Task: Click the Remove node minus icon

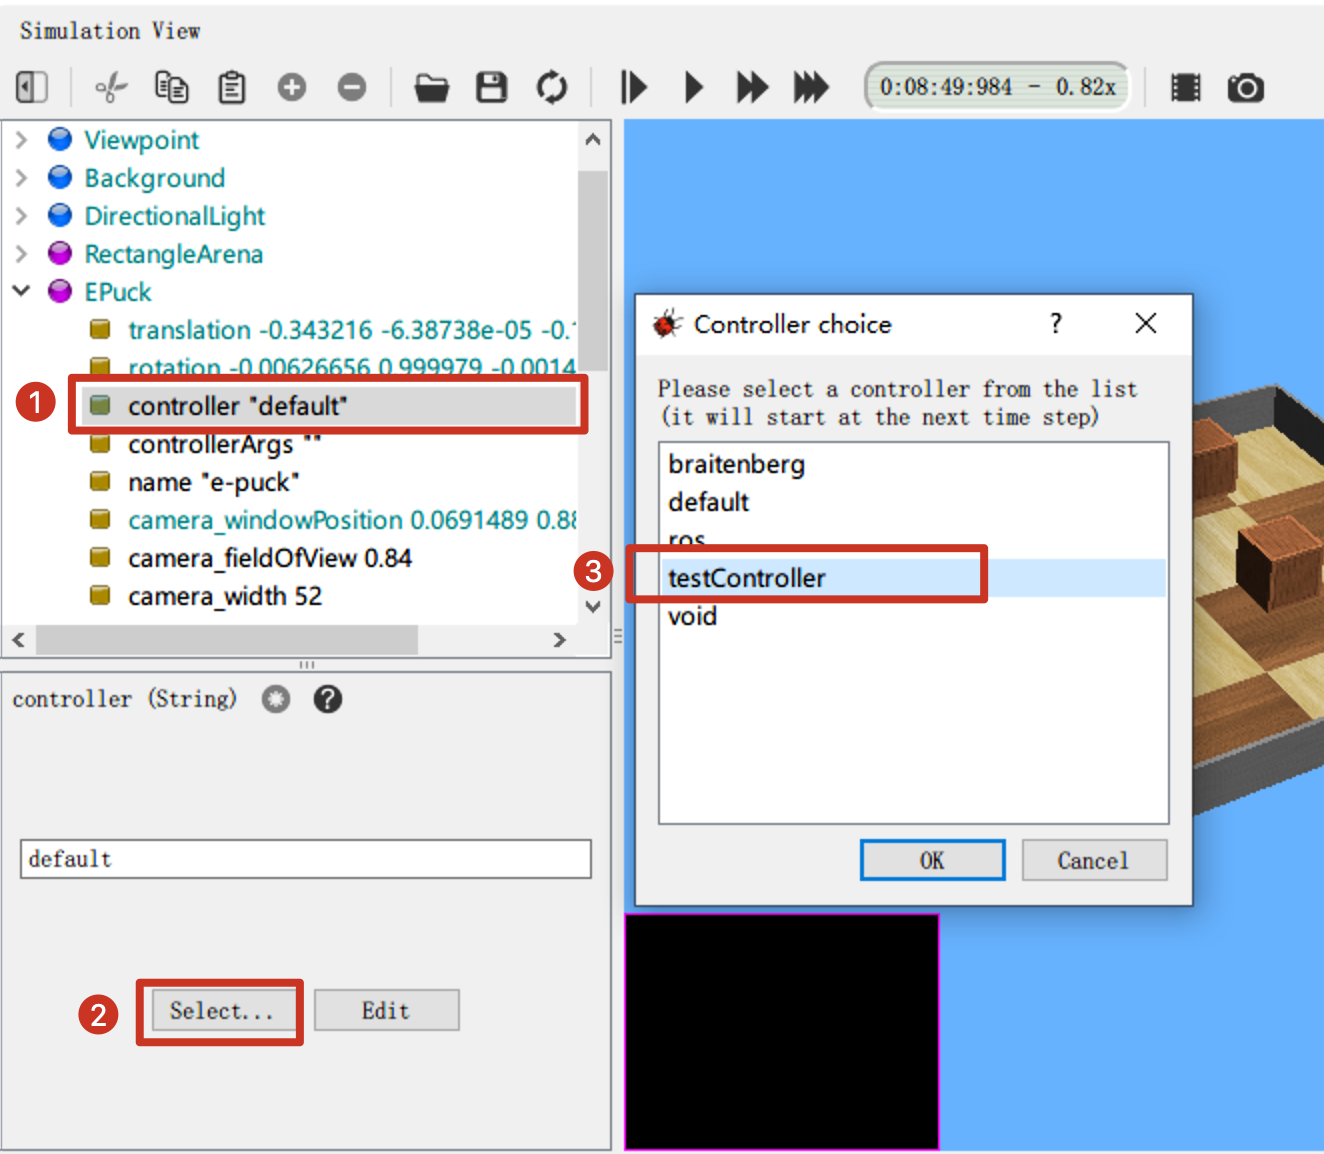Action: point(352,88)
